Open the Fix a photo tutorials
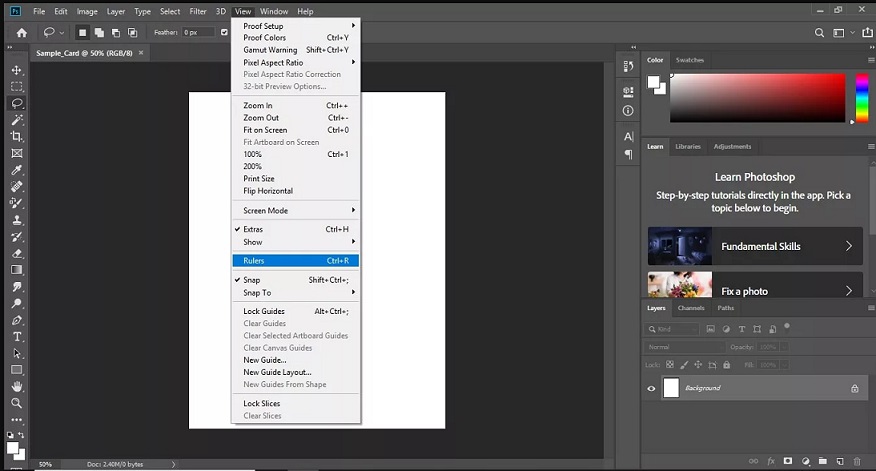 [x=755, y=286]
